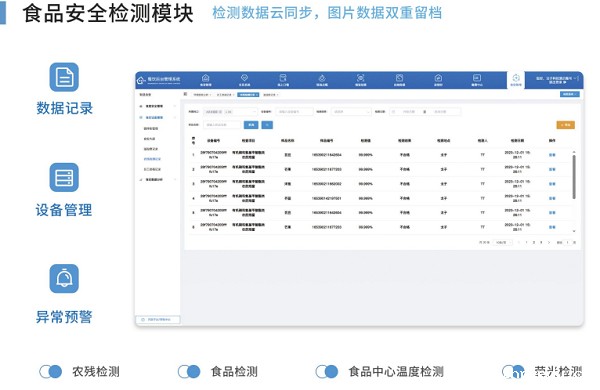Click the device number input field

pyautogui.click(x=294, y=112)
